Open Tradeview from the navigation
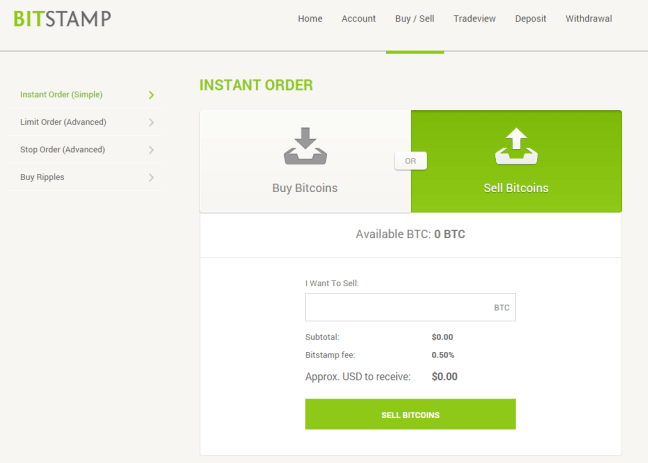The image size is (648, 463). coord(474,19)
